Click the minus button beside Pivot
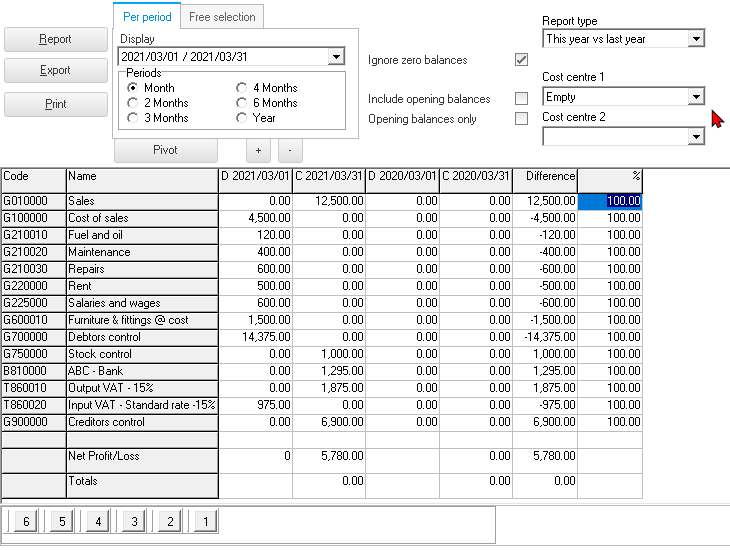The height and width of the screenshot is (550, 730). coord(290,149)
